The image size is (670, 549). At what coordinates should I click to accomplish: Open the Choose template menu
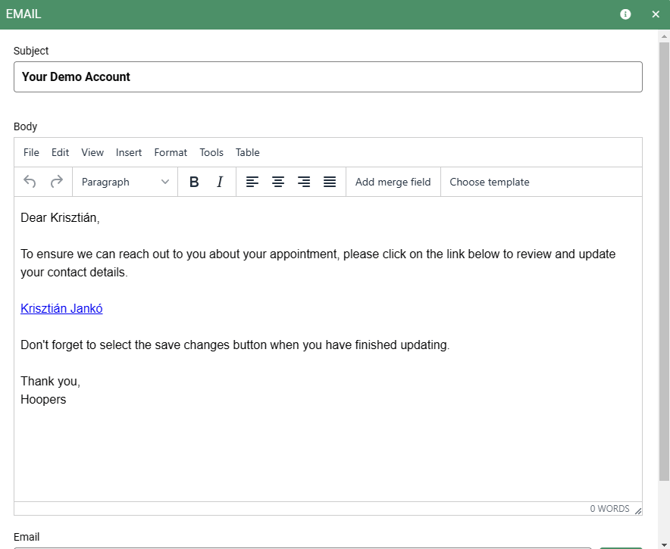[489, 182]
